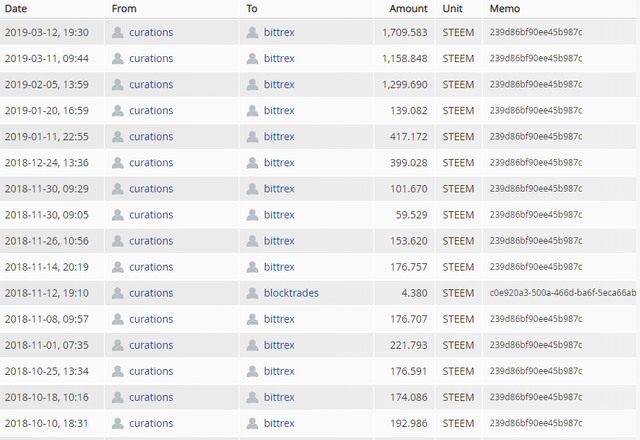Click the Unit column header
This screenshot has height=440, width=640.
pyautogui.click(x=453, y=9)
